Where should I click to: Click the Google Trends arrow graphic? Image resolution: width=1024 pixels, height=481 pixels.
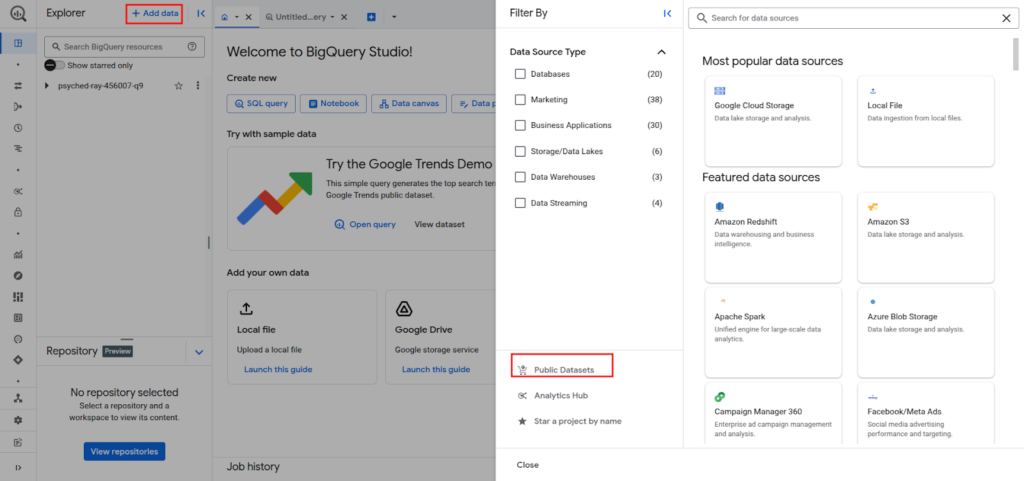(274, 198)
